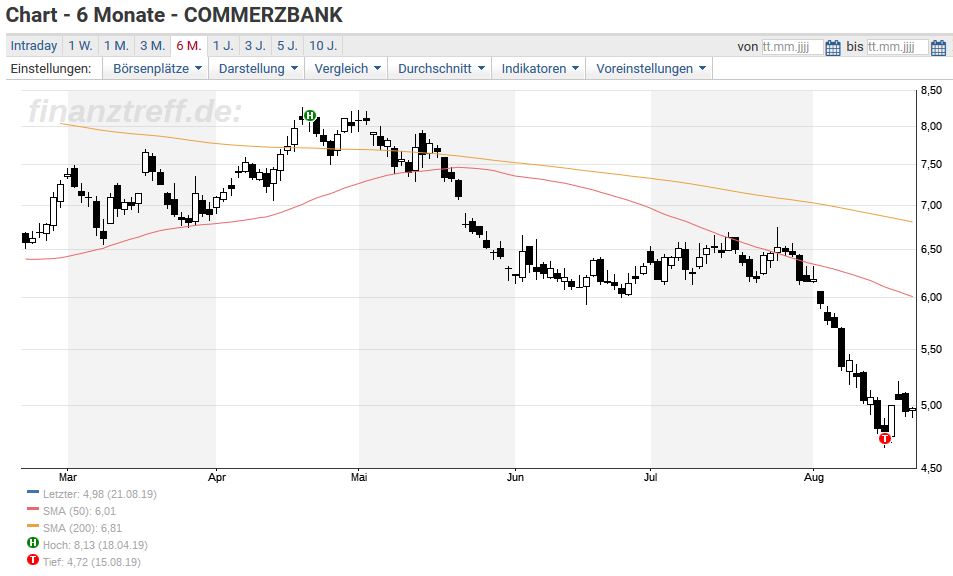This screenshot has width=953, height=576.
Task: Switch to the Intraday time range tab
Action: (34, 46)
